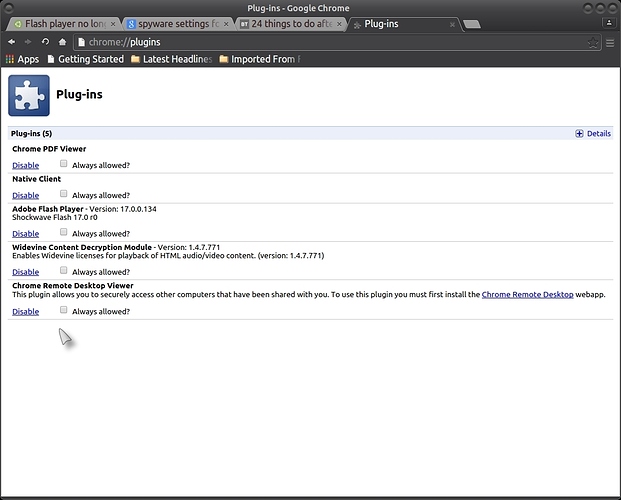Screen dimensions: 621x500
Task: Check Always allowed for Widevine module
Action: [63, 270]
